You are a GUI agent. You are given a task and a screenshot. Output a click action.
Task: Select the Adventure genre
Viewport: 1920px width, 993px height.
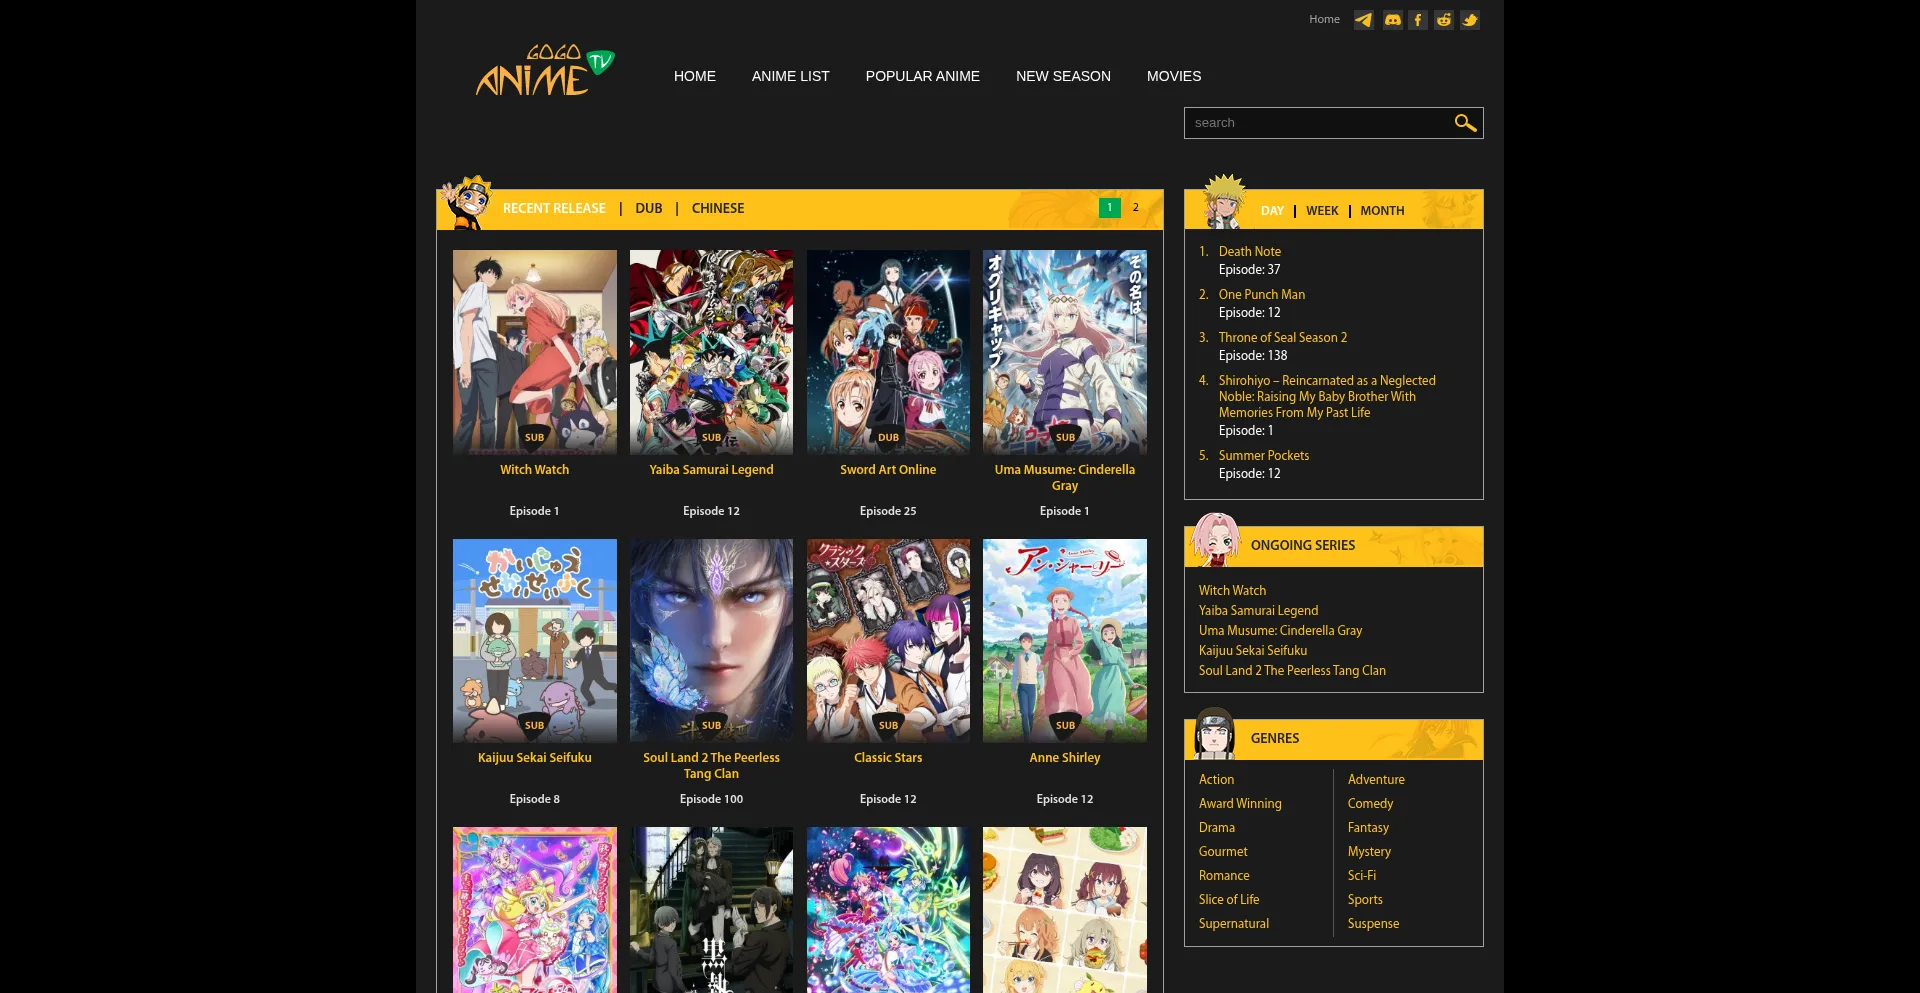pos(1376,780)
